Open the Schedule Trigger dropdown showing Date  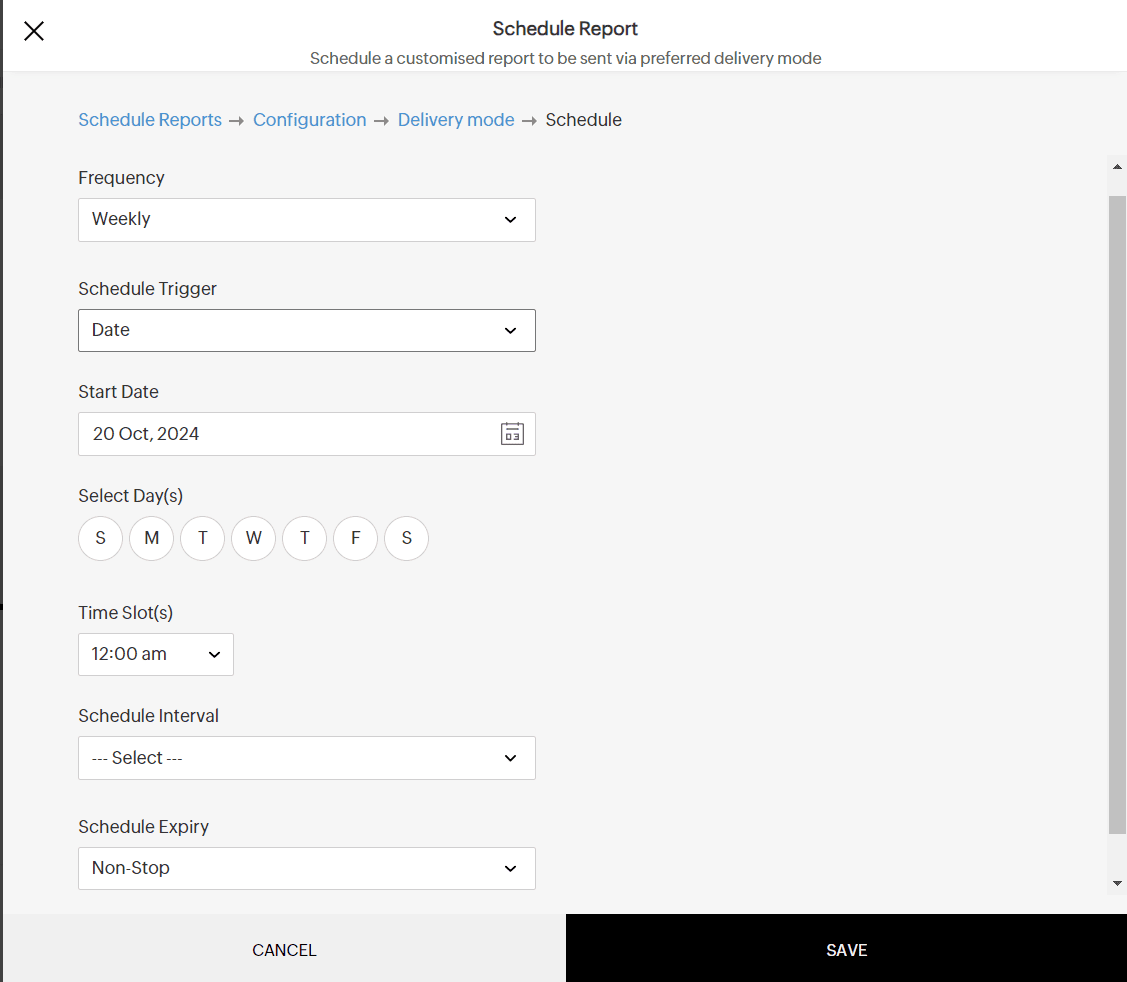[x=307, y=331]
